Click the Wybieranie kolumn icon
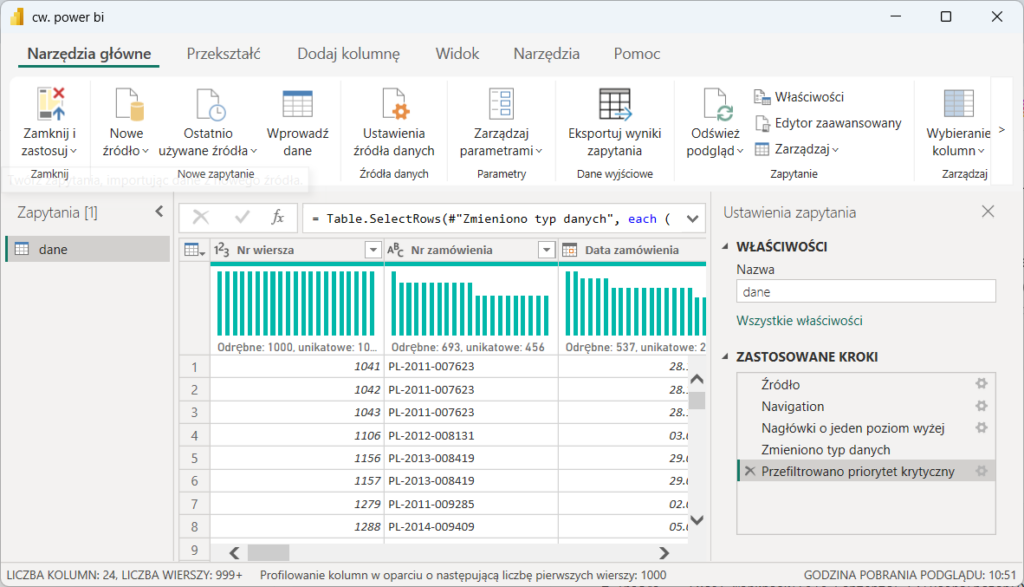Screen dimensions: 1024x587 point(959,104)
